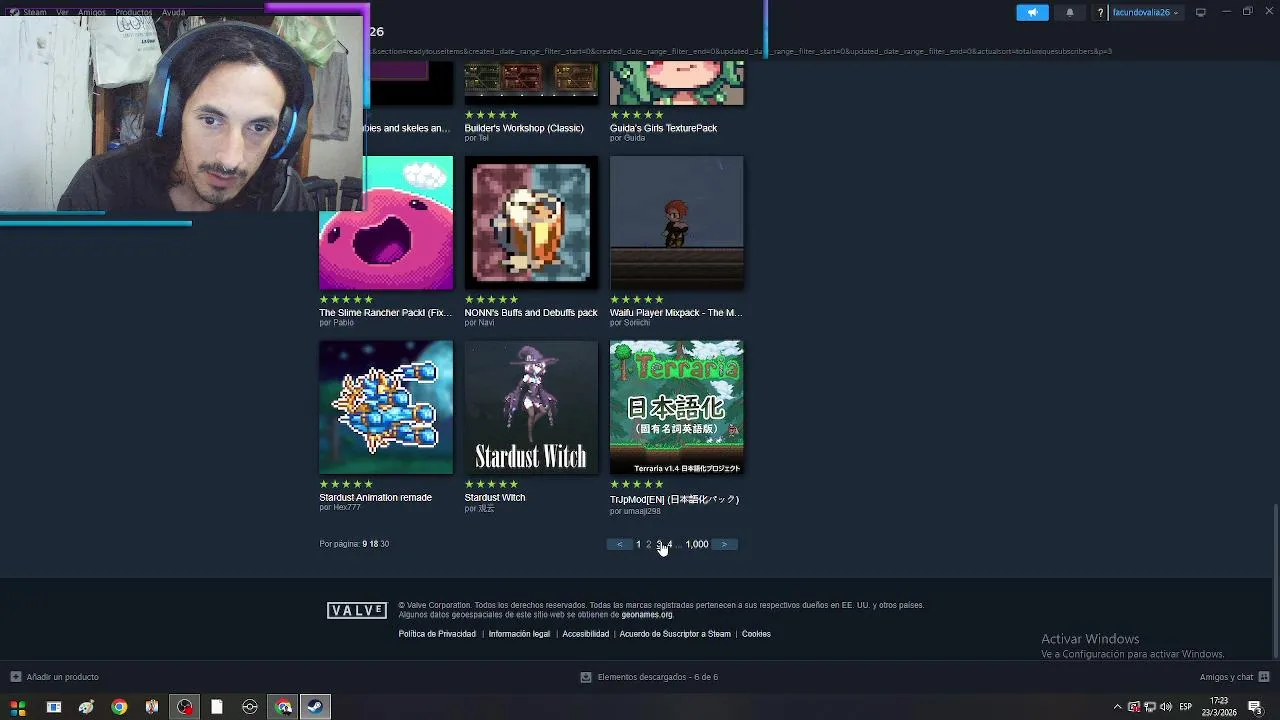Viewport: 1280px width, 720px height.
Task: Jump to page 1,000
Action: click(697, 544)
